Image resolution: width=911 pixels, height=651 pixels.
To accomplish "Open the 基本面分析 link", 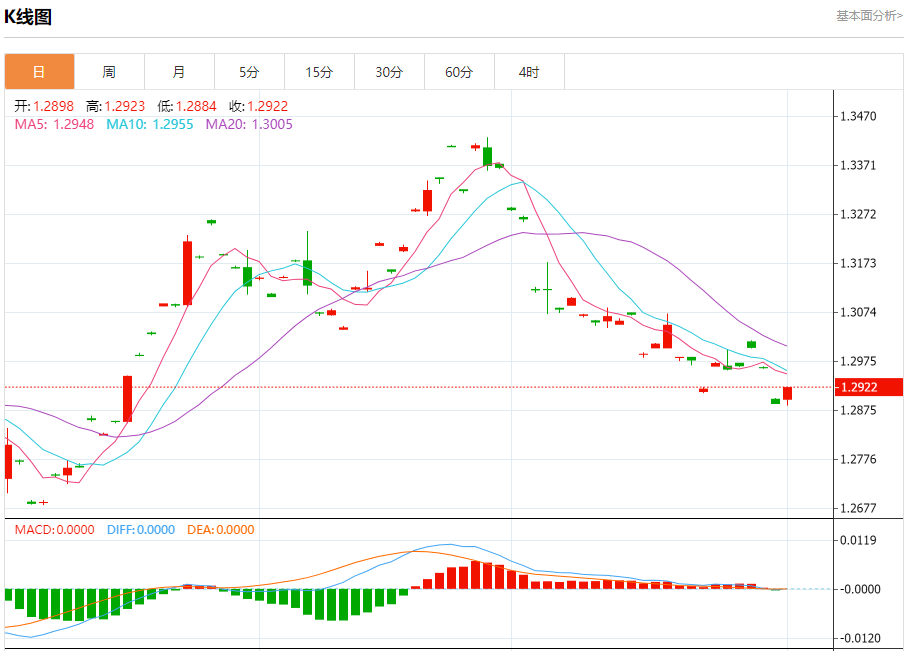I will point(868,16).
